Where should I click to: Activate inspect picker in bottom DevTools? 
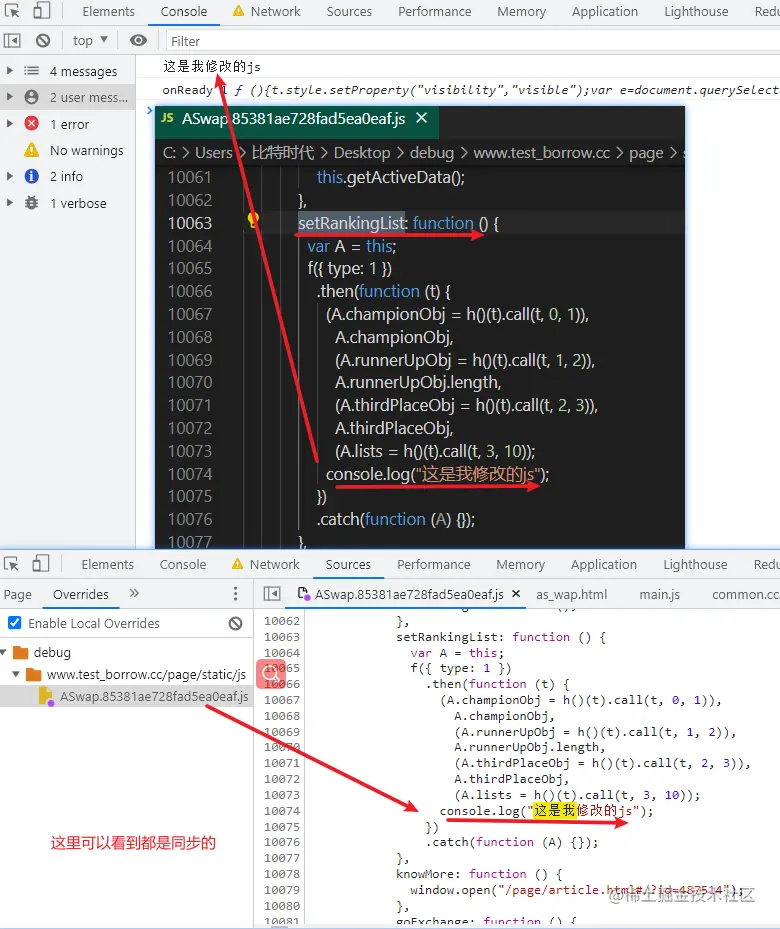pos(12,563)
